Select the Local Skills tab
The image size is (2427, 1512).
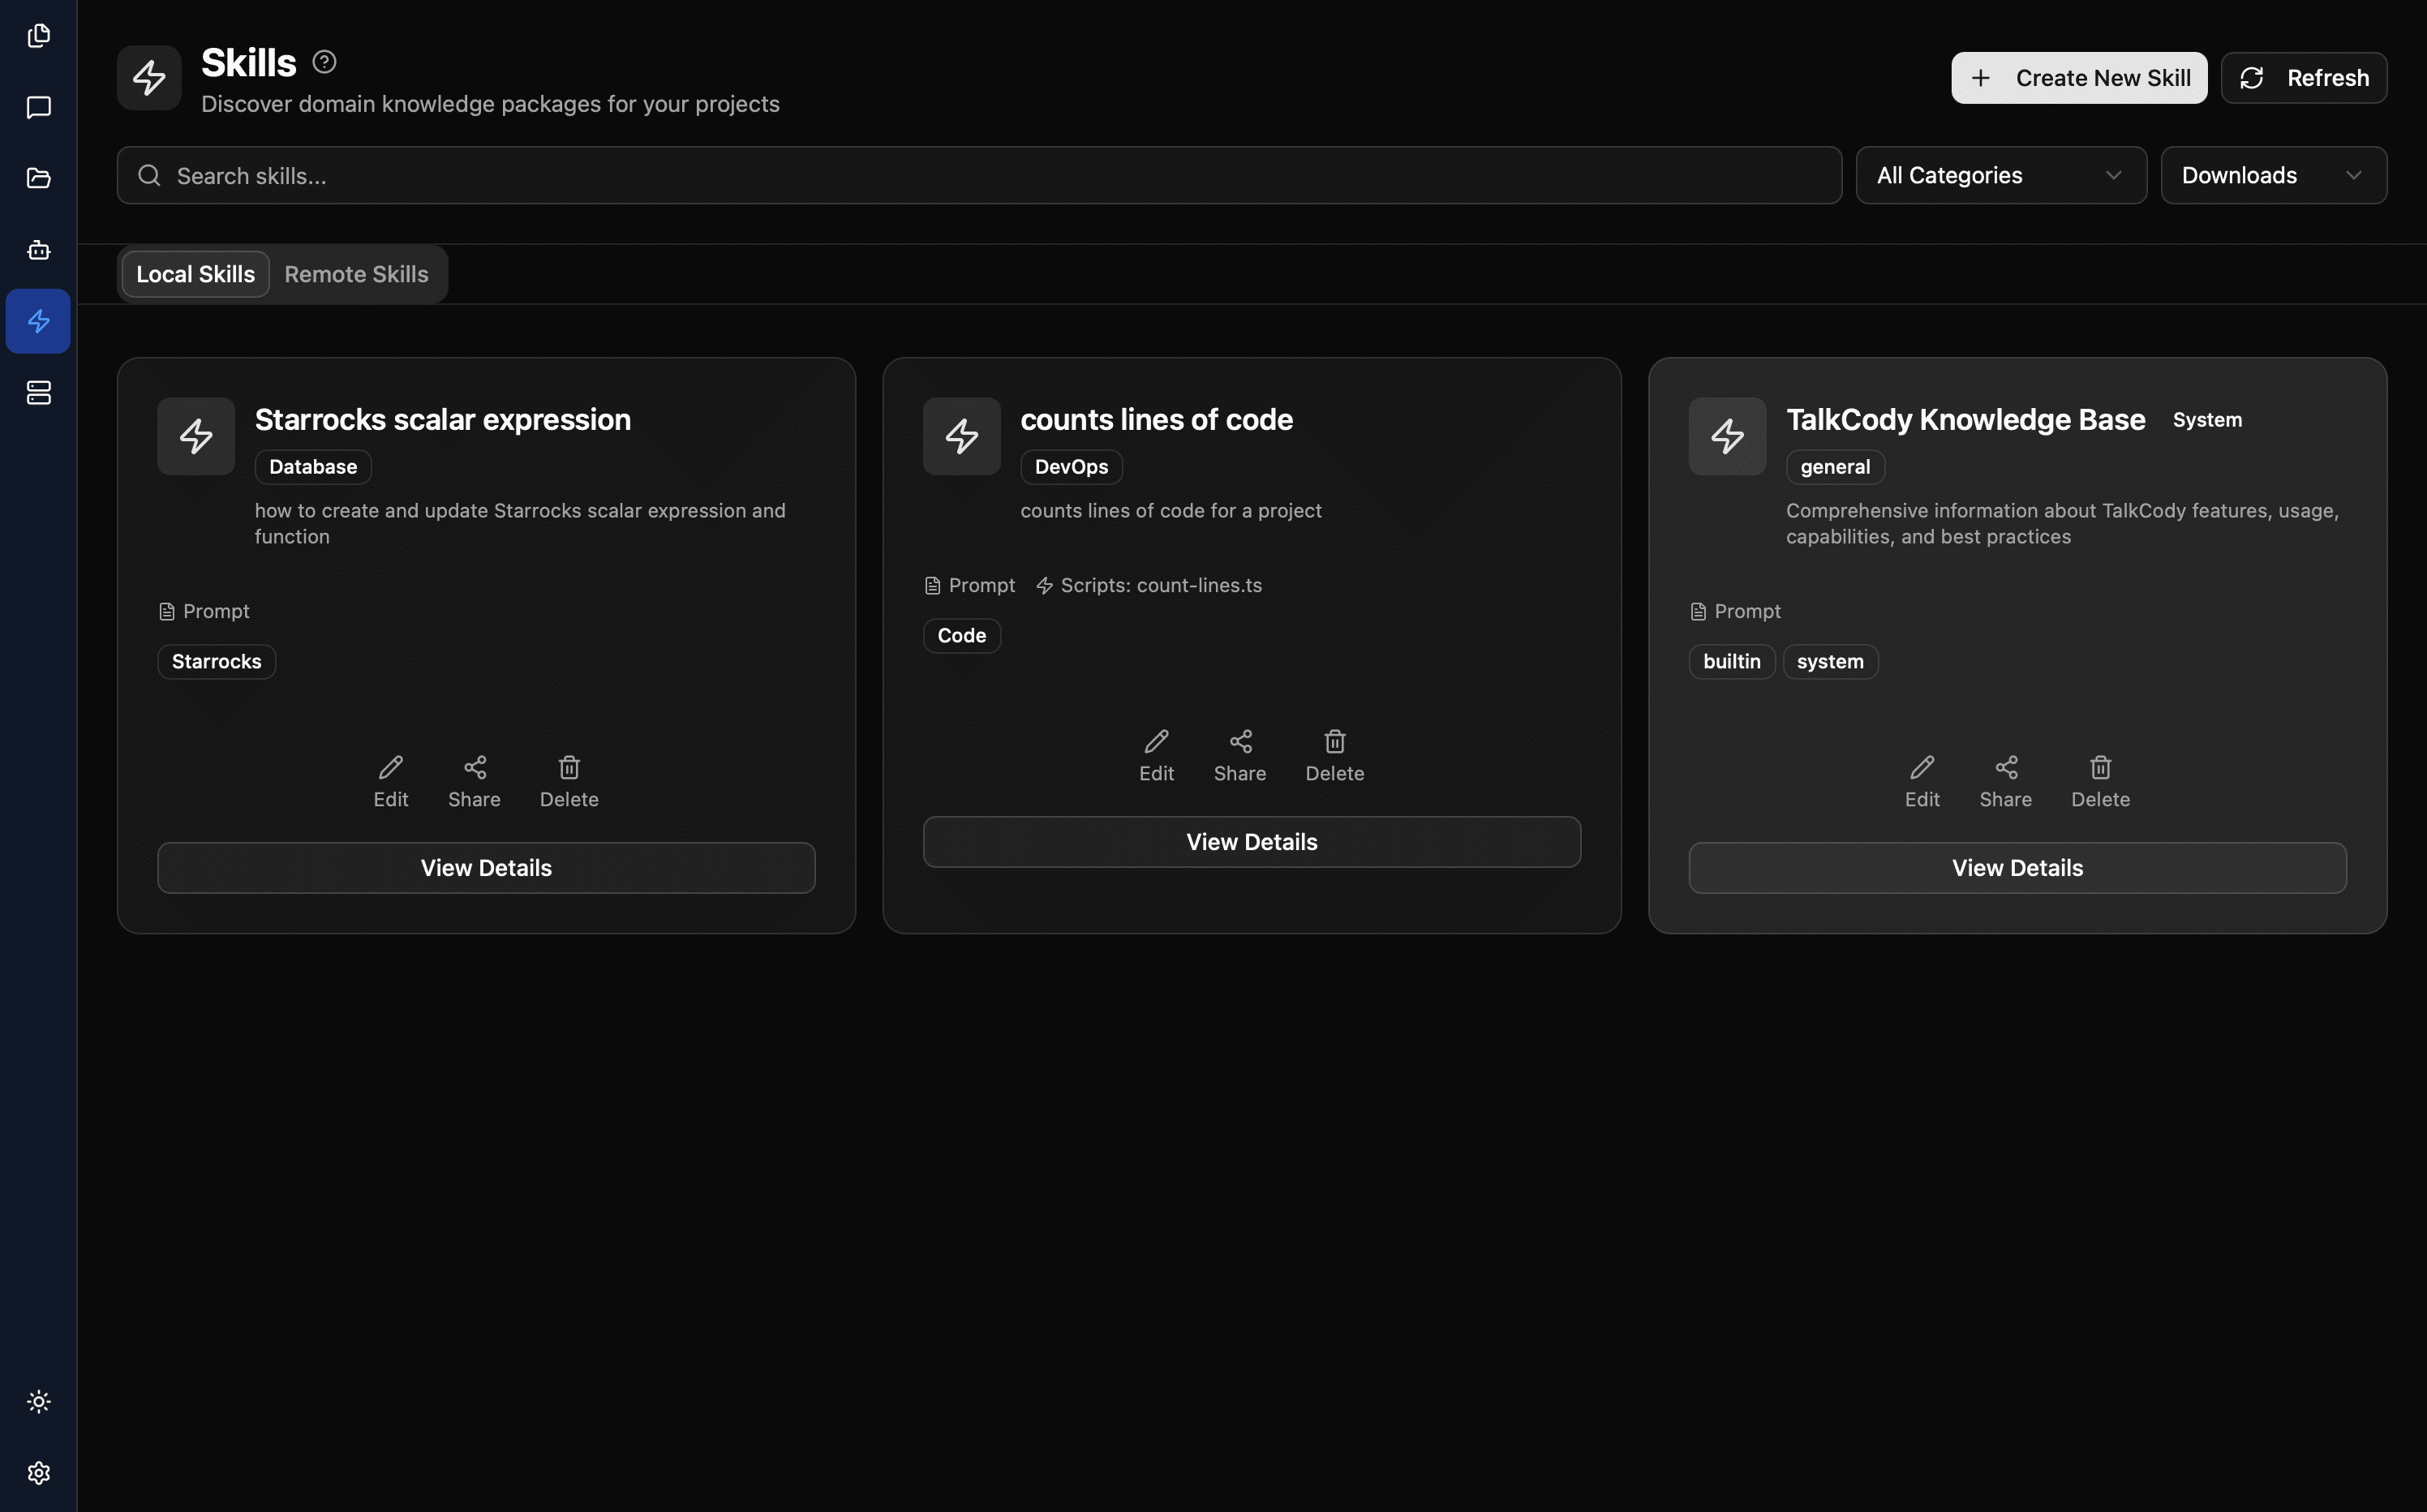(195, 274)
